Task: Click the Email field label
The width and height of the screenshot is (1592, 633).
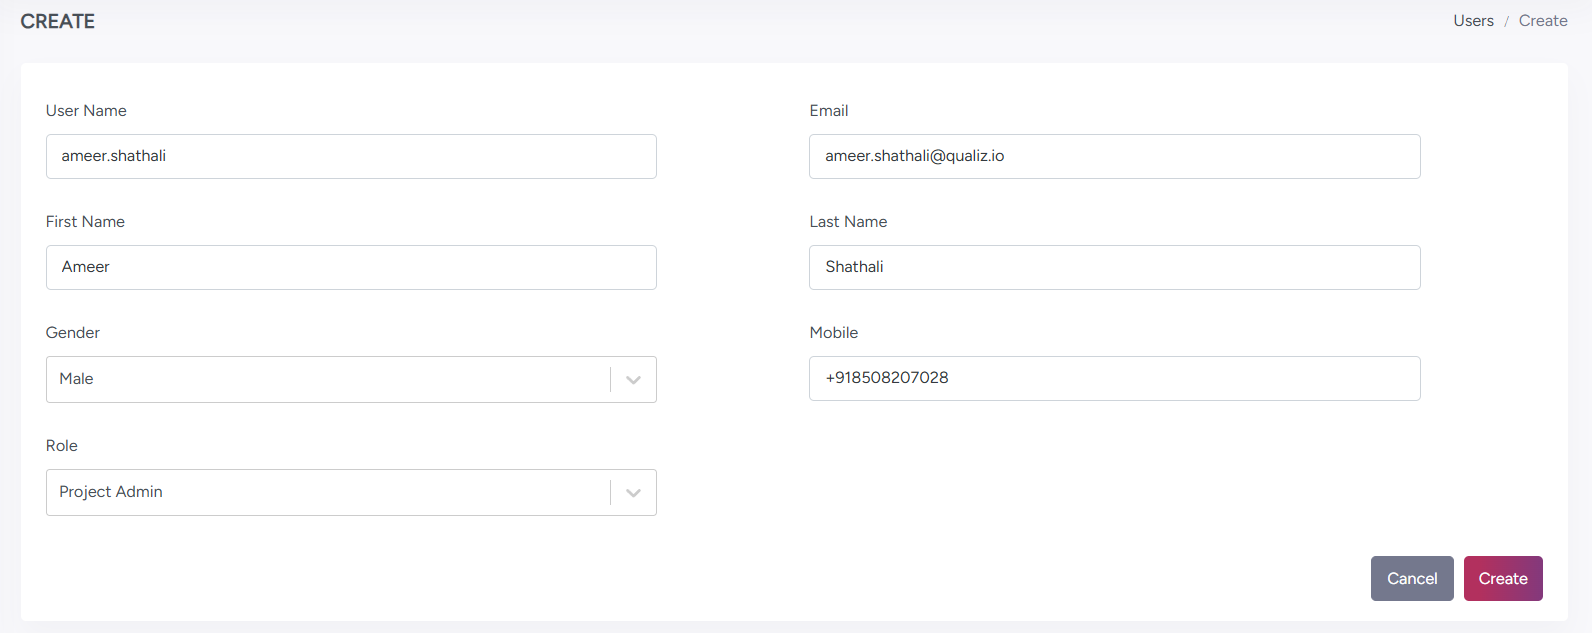Action: pyautogui.click(x=828, y=111)
